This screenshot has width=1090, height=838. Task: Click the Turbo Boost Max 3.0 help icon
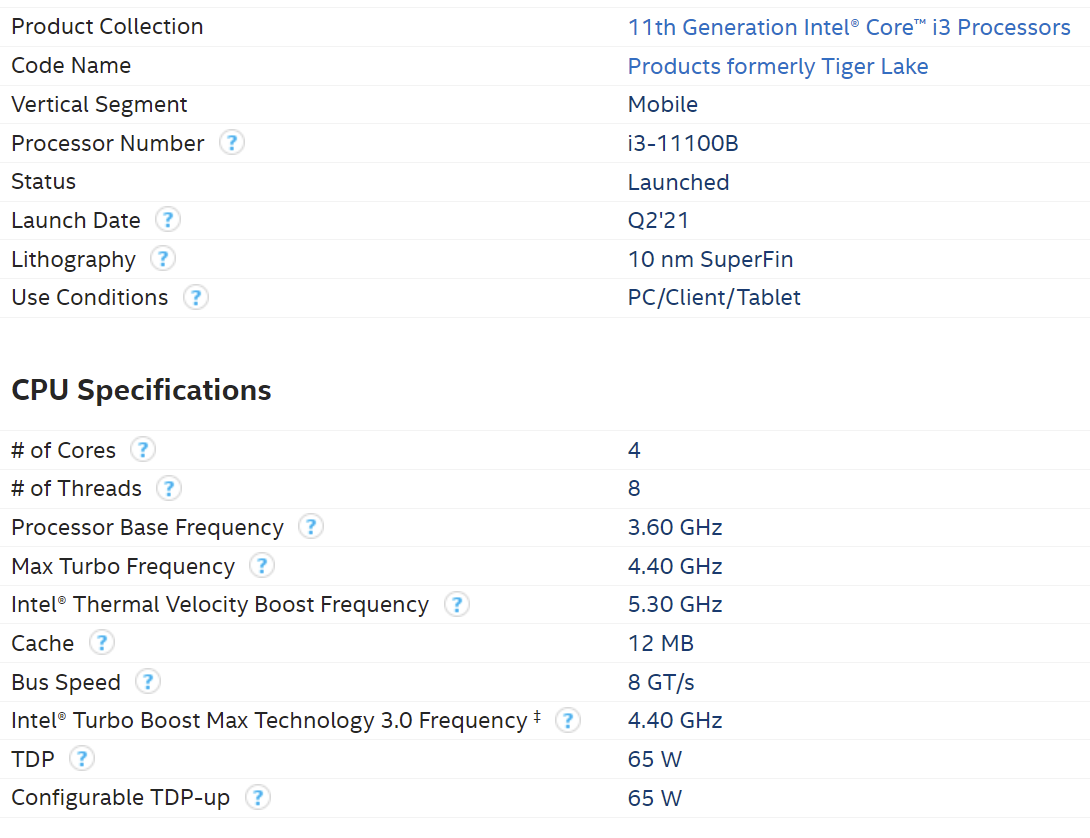[x=567, y=720]
